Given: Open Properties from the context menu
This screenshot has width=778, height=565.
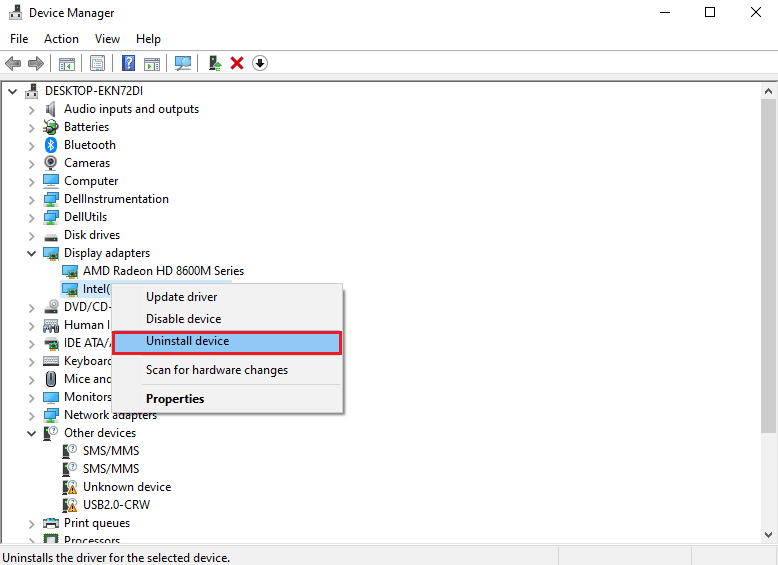Looking at the screenshot, I should [x=228, y=399].
